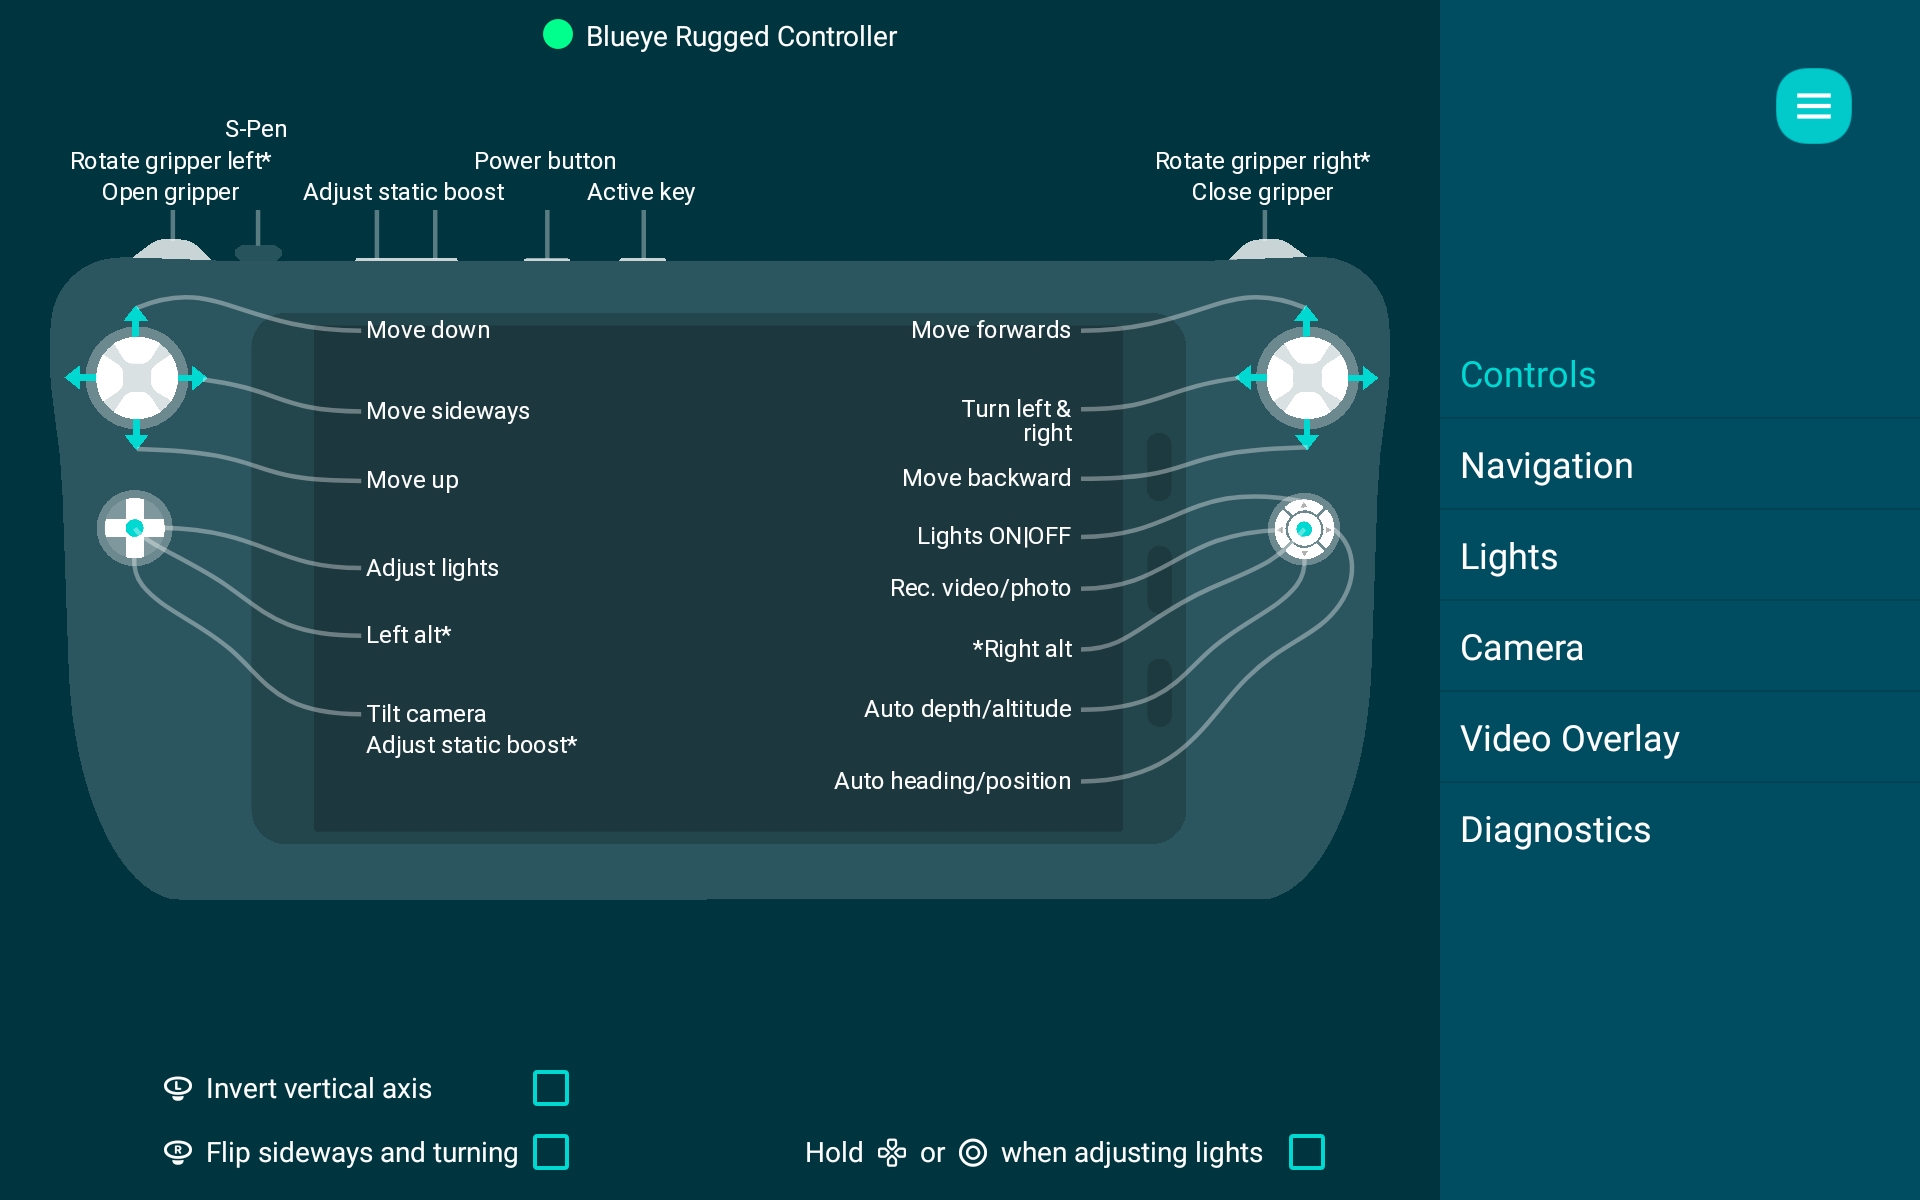Click the Auto heading/position label
This screenshot has width=1920, height=1200.
[x=953, y=781]
